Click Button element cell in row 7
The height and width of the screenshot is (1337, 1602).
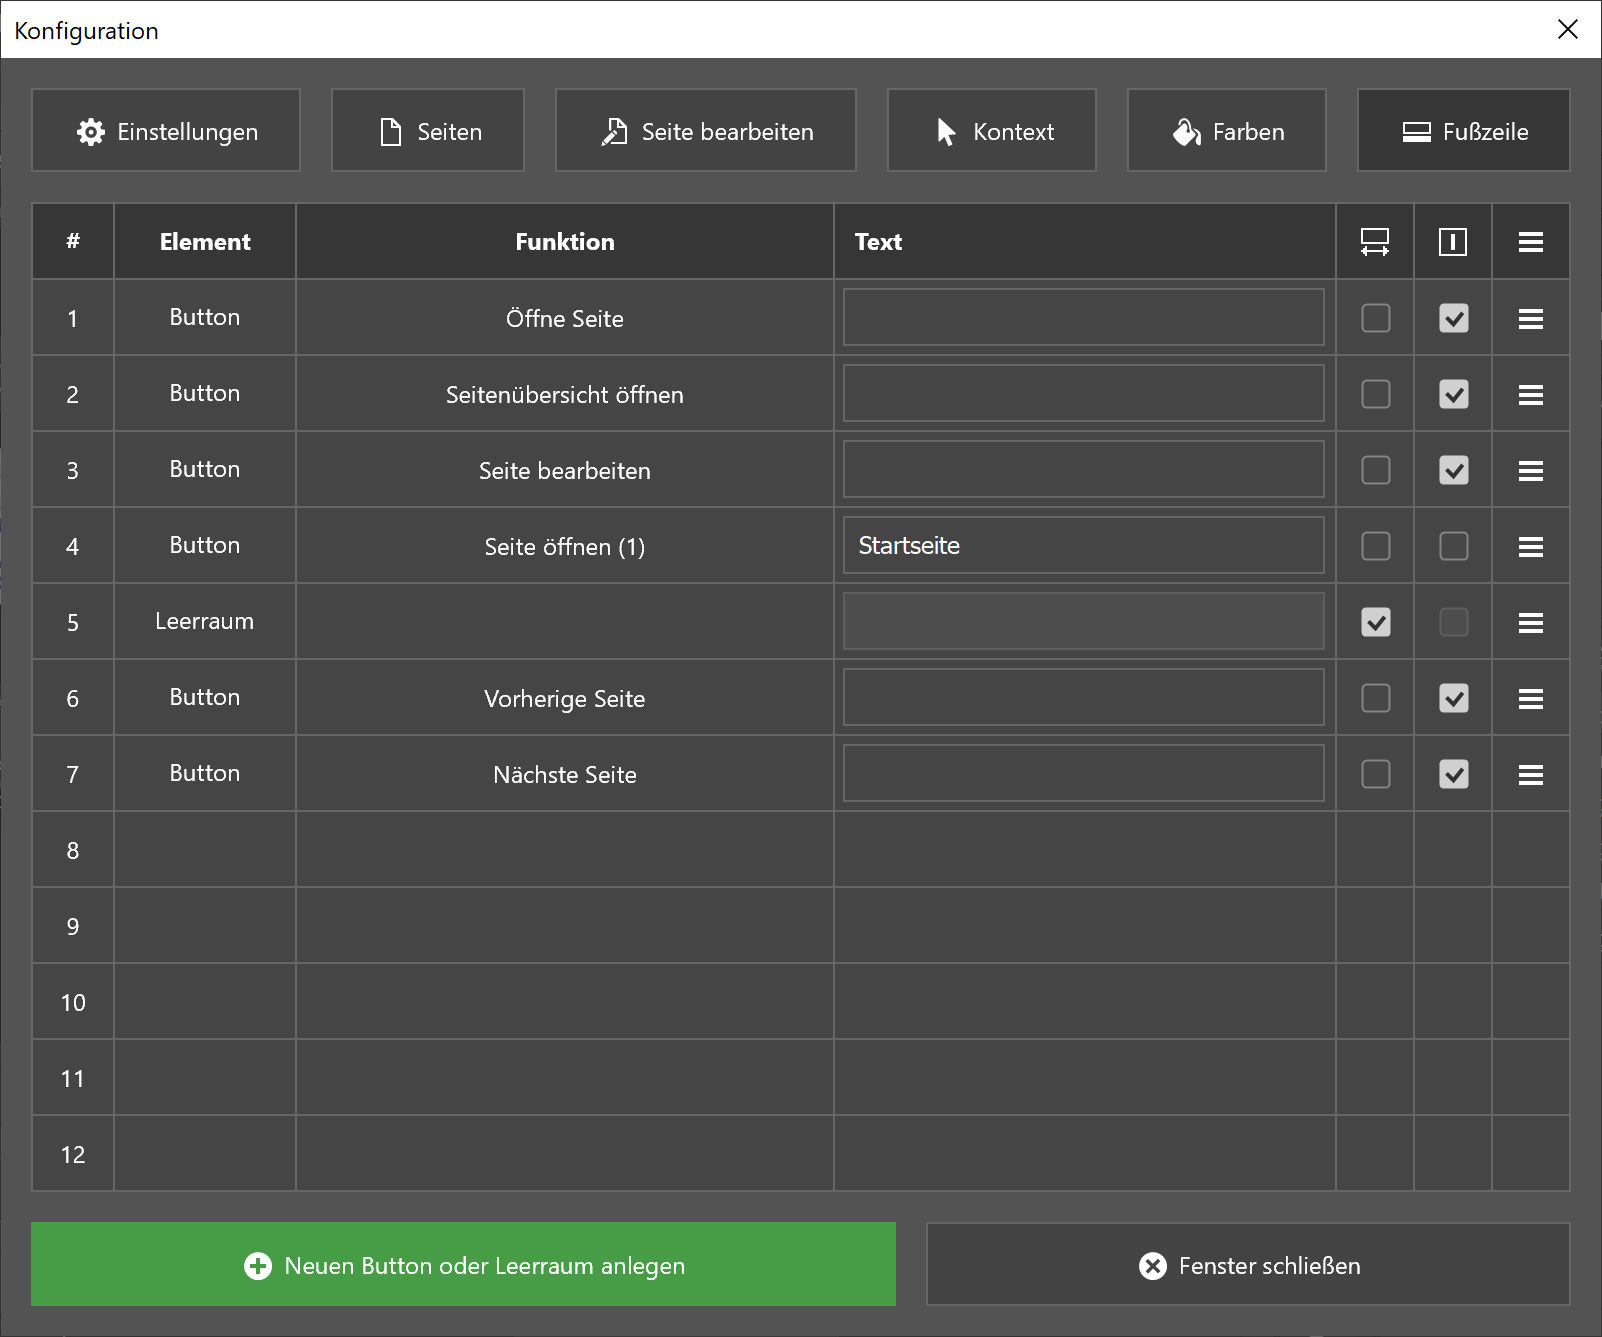(x=205, y=774)
